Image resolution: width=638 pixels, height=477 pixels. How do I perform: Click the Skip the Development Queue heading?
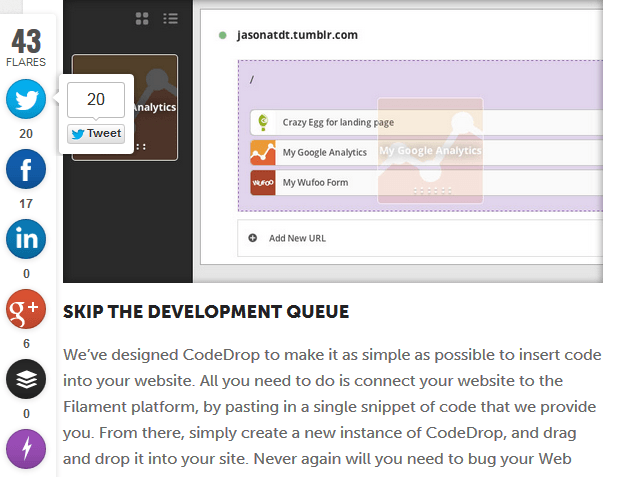[x=206, y=312]
